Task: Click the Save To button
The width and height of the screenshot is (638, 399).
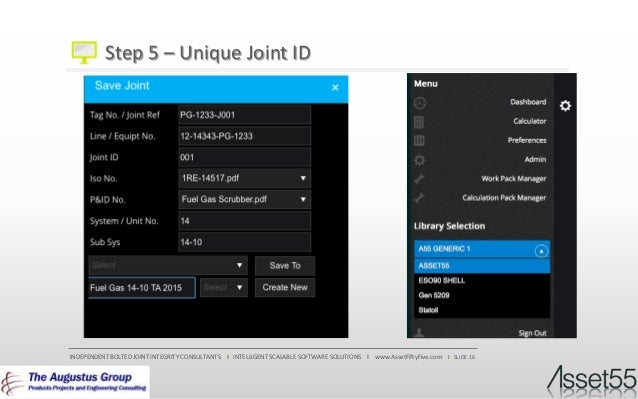Action: 285,266
